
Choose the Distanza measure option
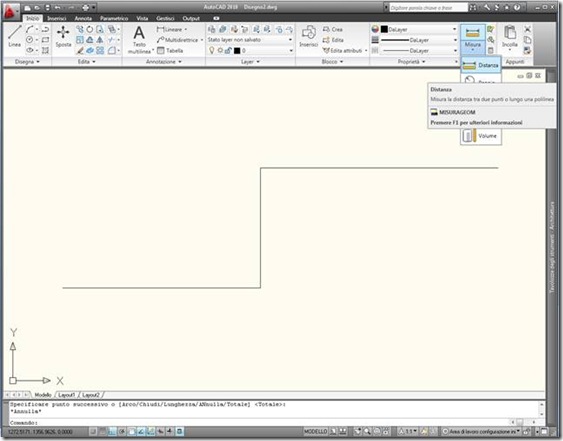click(480, 65)
